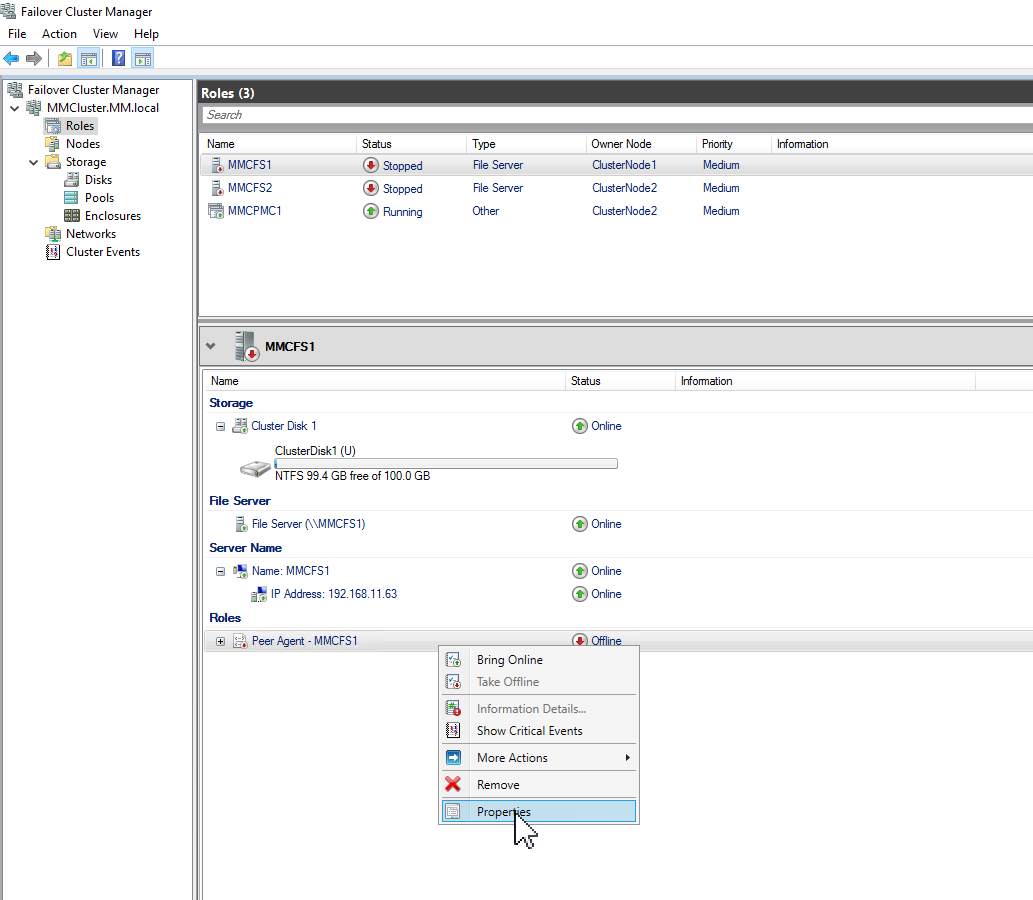Expand Peer Agent - MMCFS1 resource
1033x900 pixels.
(221, 641)
